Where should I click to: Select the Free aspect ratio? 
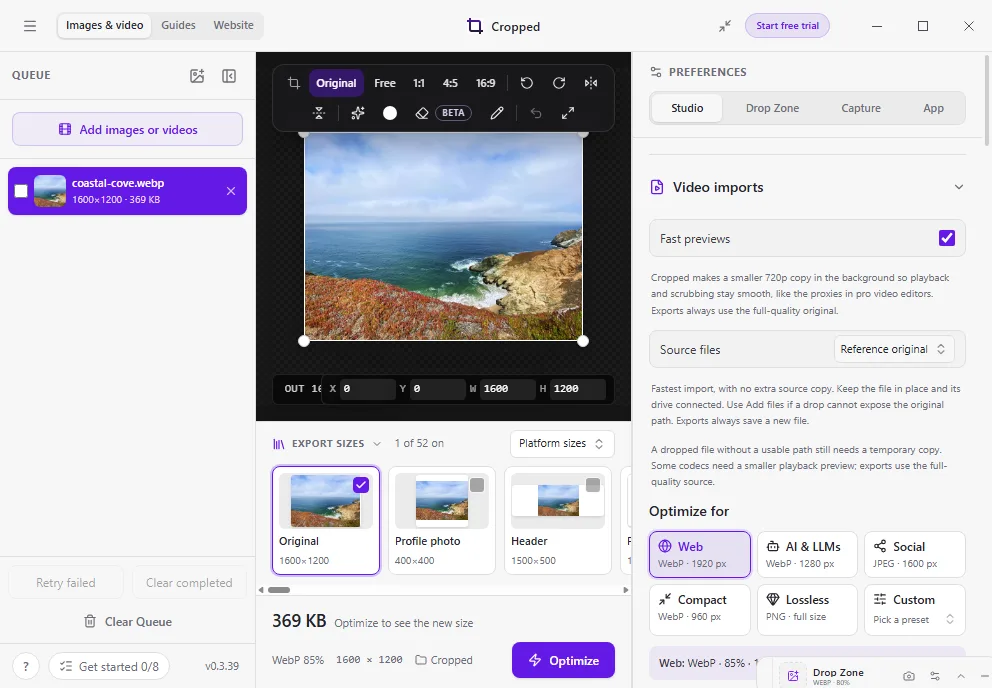[x=385, y=83]
